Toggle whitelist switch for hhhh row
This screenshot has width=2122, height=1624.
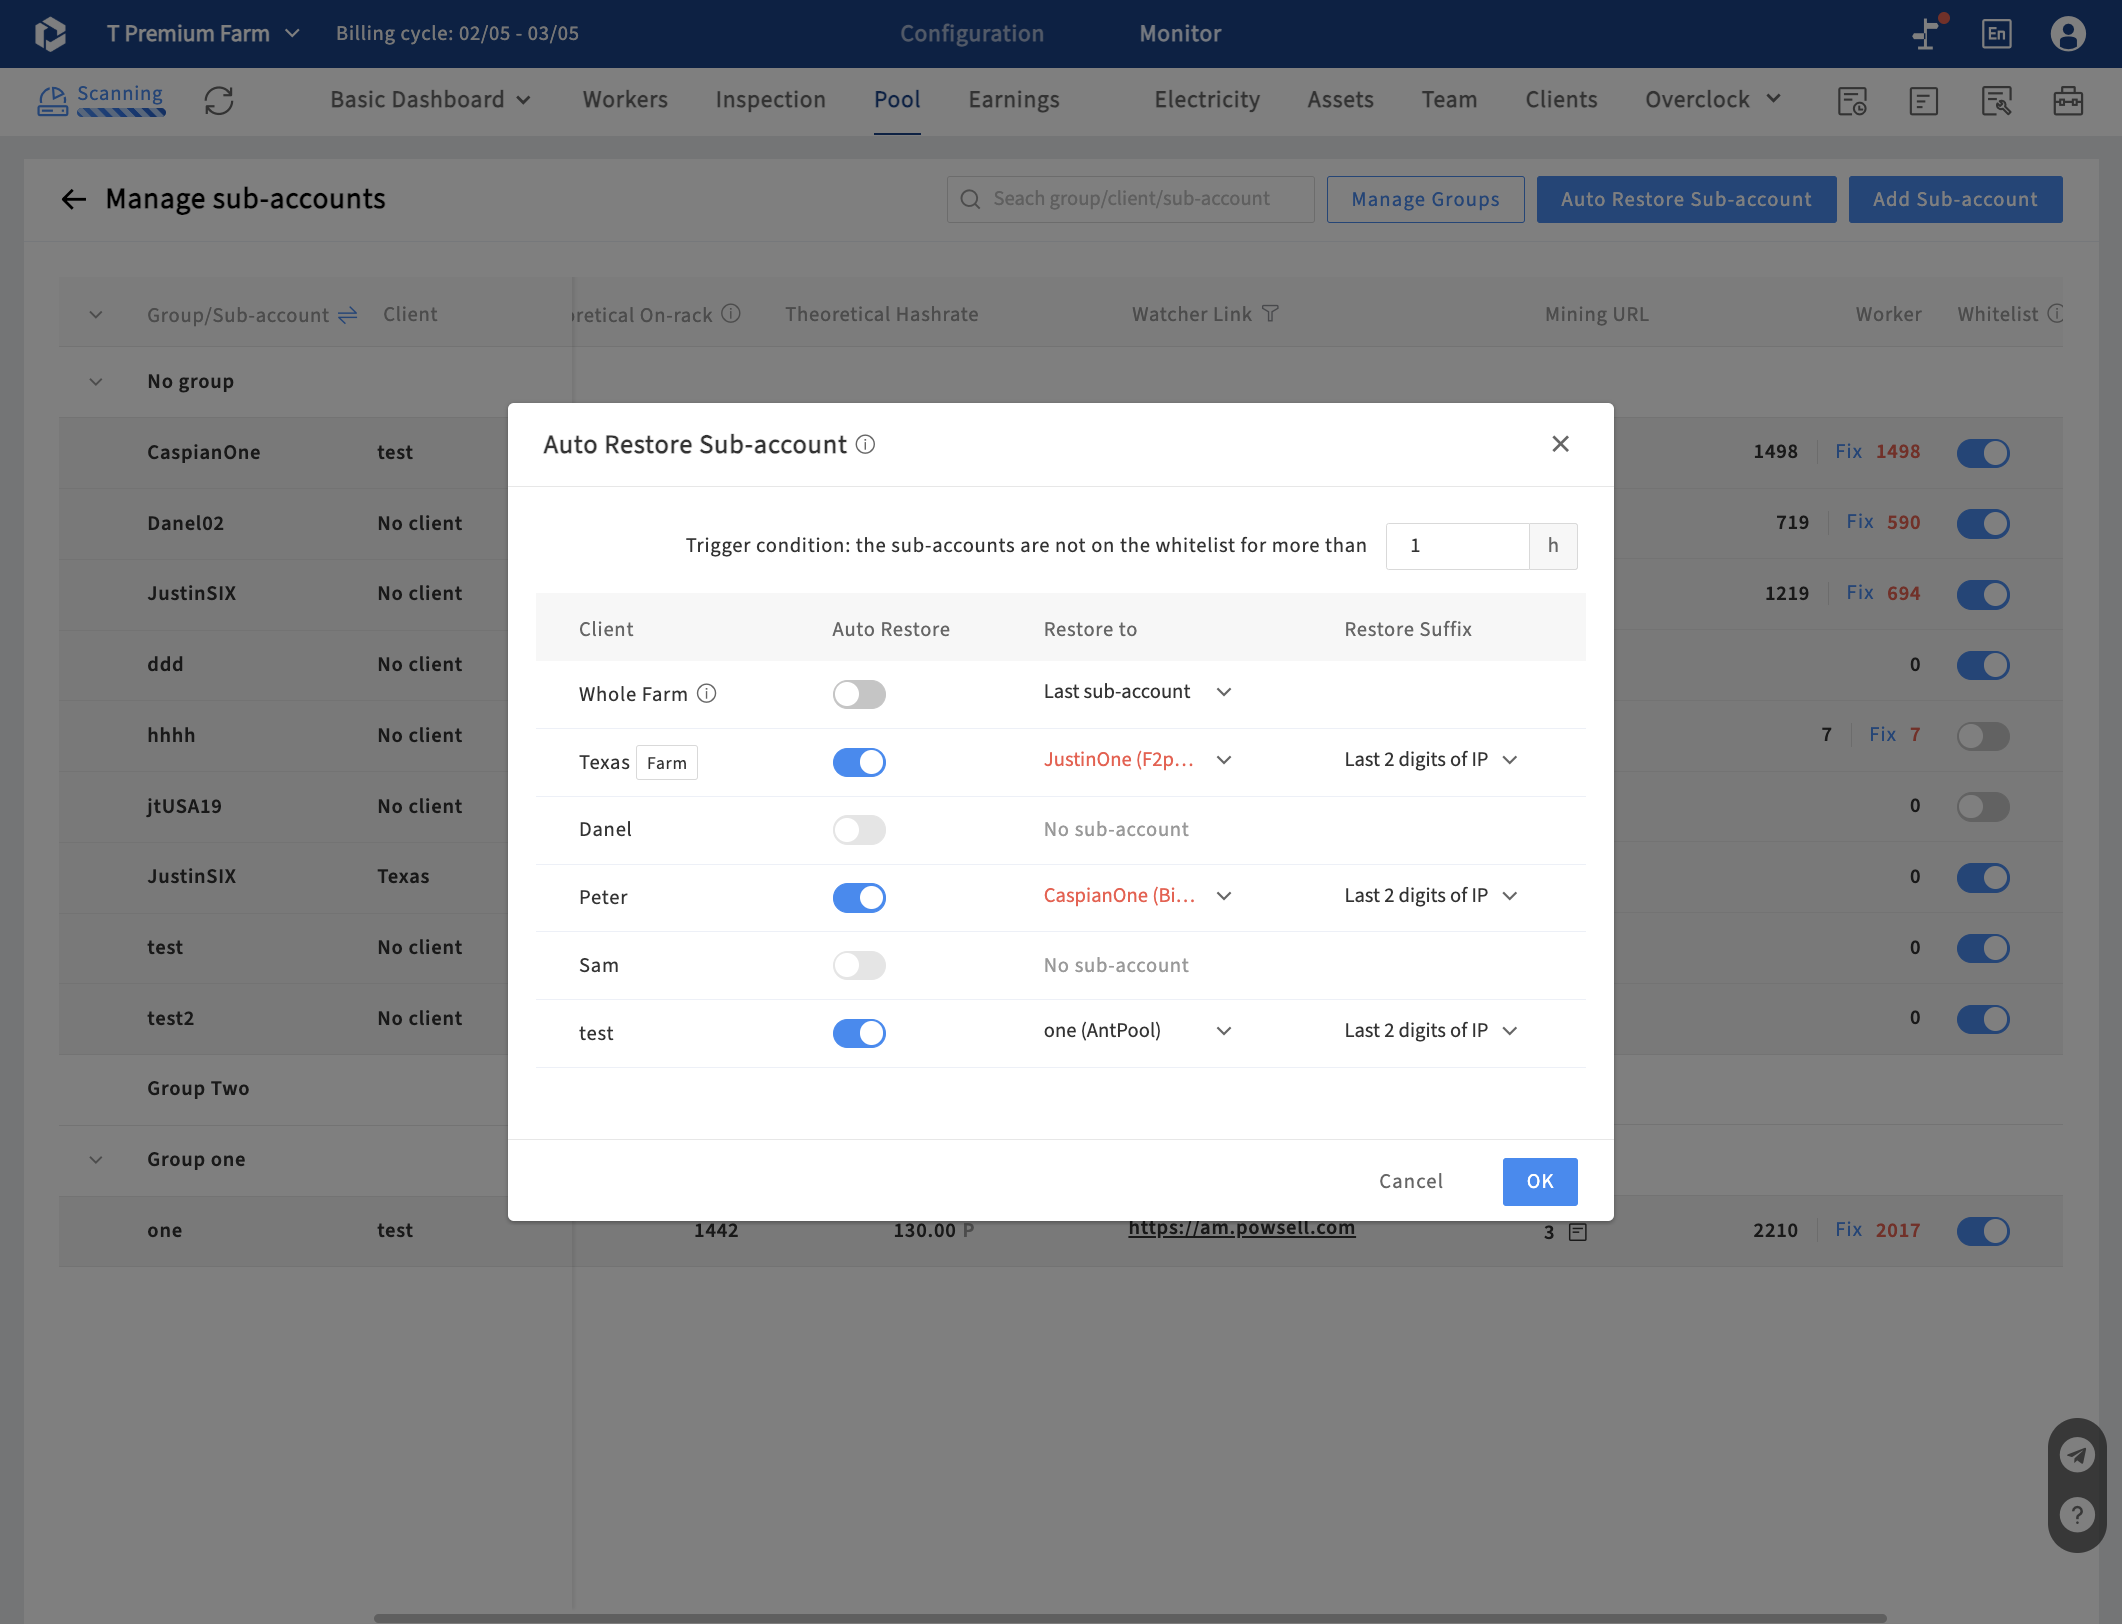tap(1983, 736)
